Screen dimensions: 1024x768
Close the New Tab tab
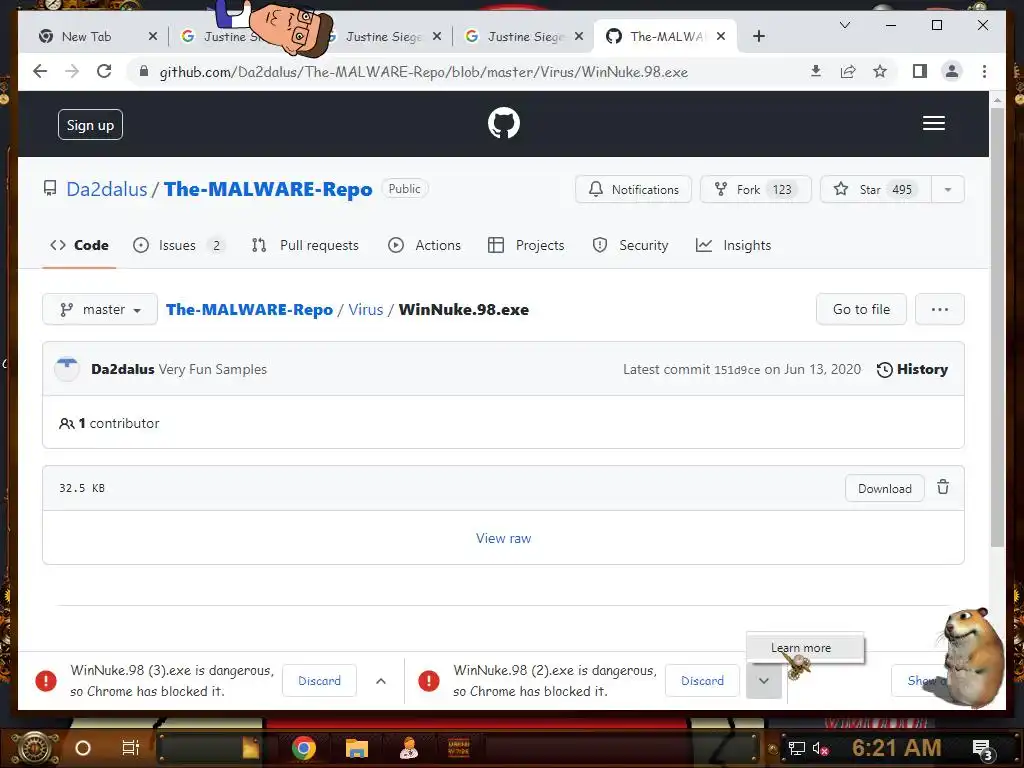click(x=153, y=37)
